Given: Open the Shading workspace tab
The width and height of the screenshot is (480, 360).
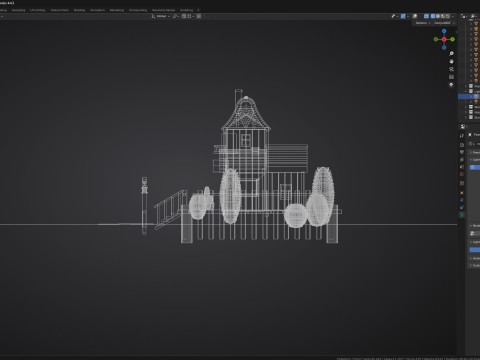Looking at the screenshot, I should pos(79,10).
